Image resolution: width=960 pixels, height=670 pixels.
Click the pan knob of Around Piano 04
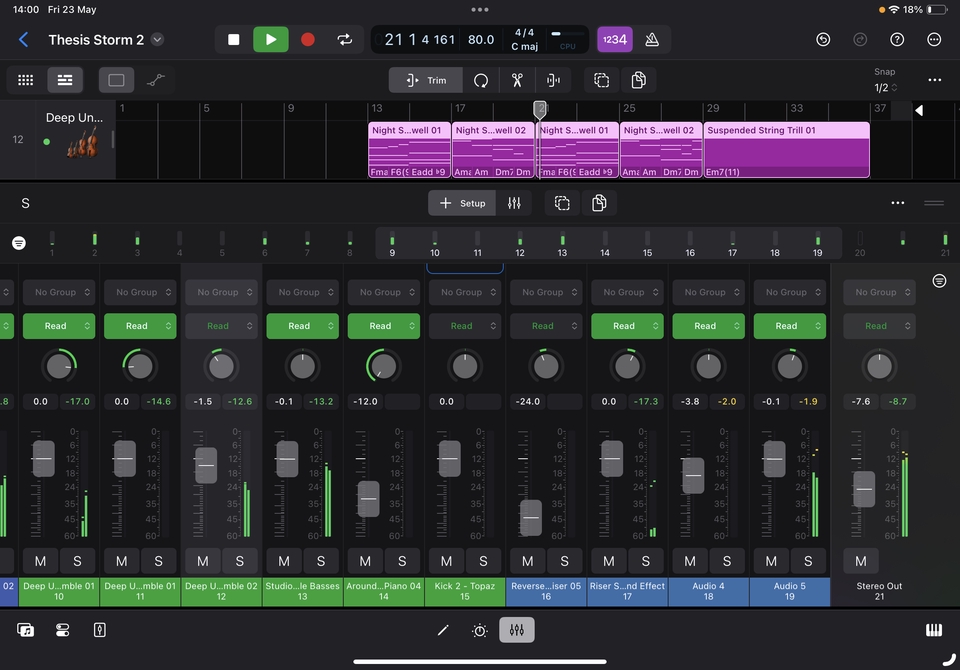point(383,366)
